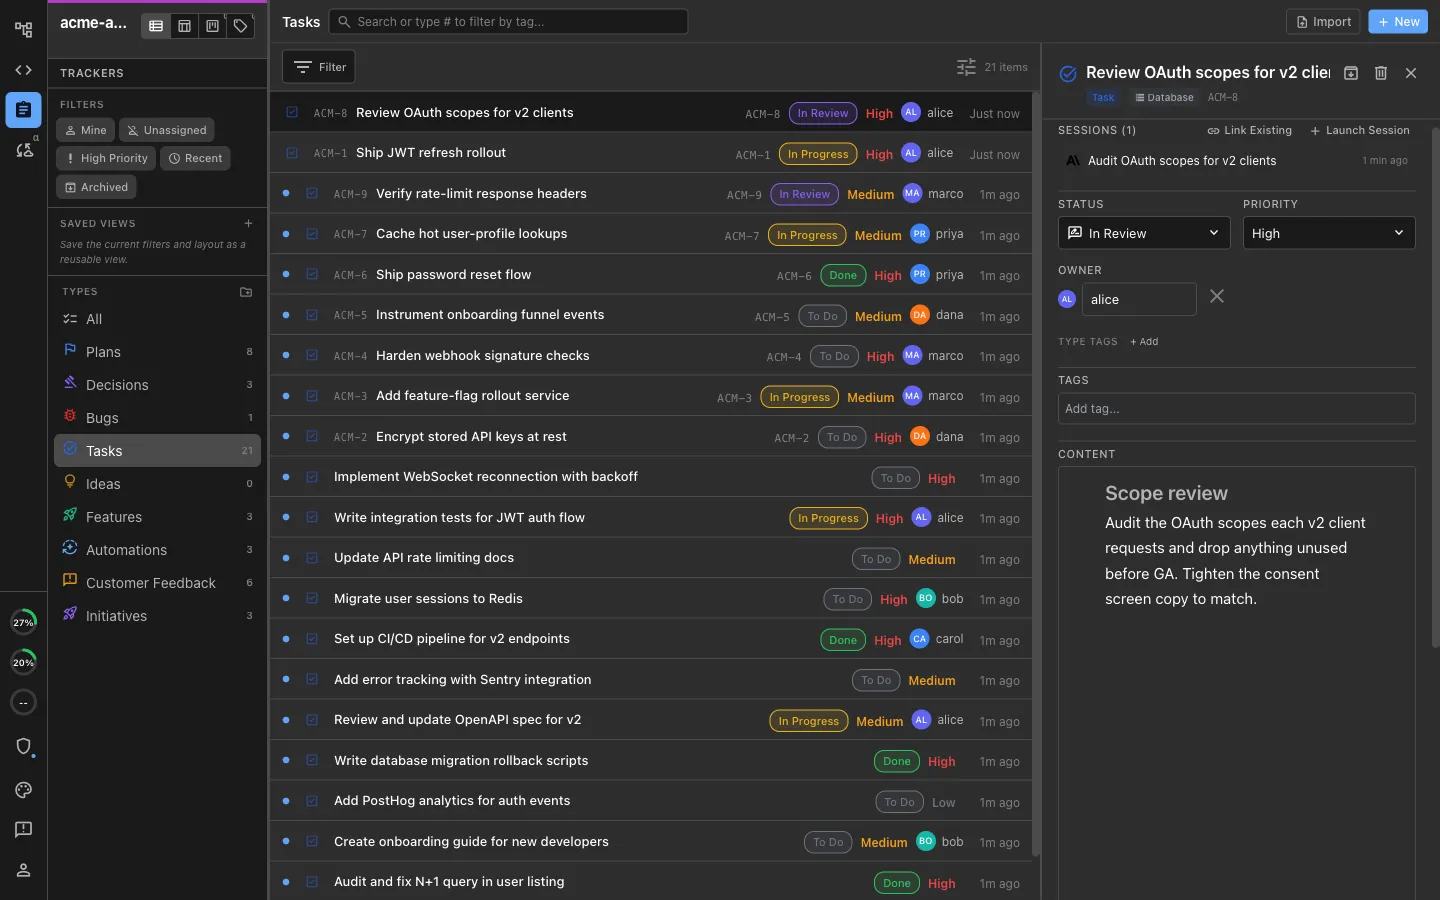The height and width of the screenshot is (900, 1440).
Task: Toggle checkbox for Write database migration rollback scripts
Action: [x=312, y=760]
